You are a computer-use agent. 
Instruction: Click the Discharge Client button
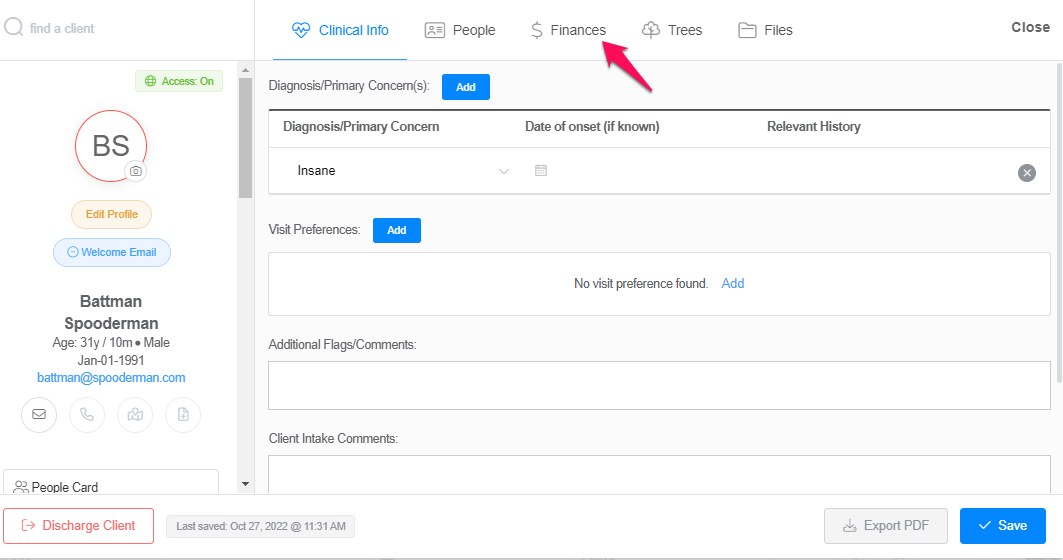coord(79,525)
